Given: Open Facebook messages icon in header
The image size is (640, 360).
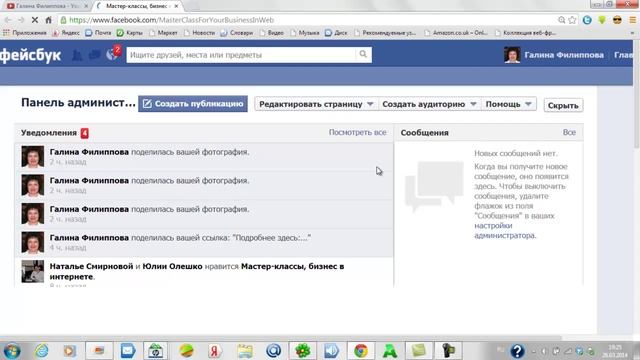Looking at the screenshot, I should (x=94, y=55).
